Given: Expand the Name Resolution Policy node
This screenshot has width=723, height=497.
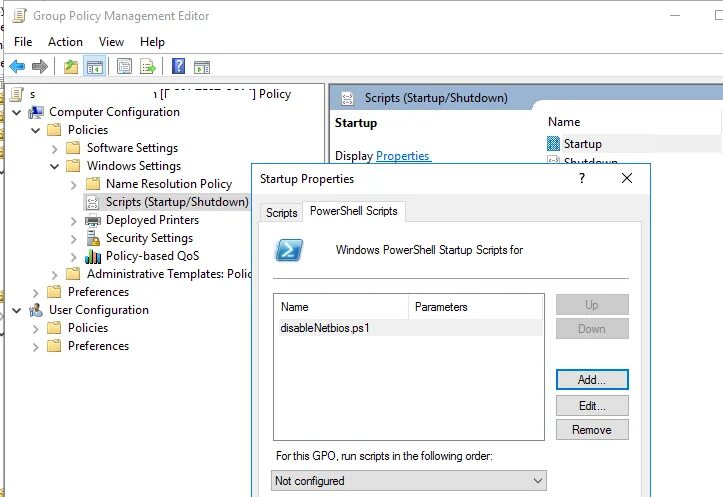Looking at the screenshot, I should 74,185.
